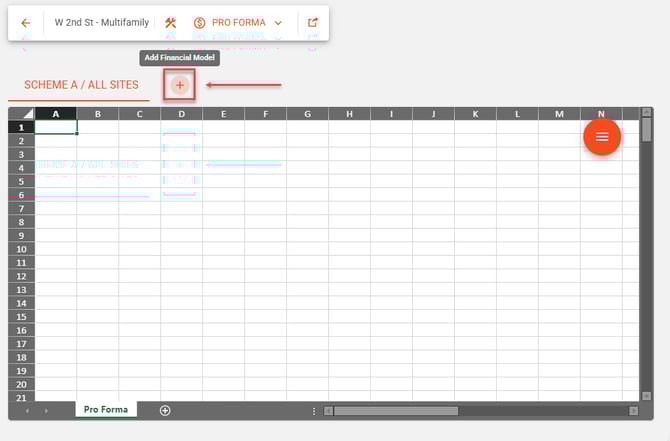Switch to the Pro Forma sheet tab
This screenshot has width=670, height=441.
pyautogui.click(x=105, y=410)
